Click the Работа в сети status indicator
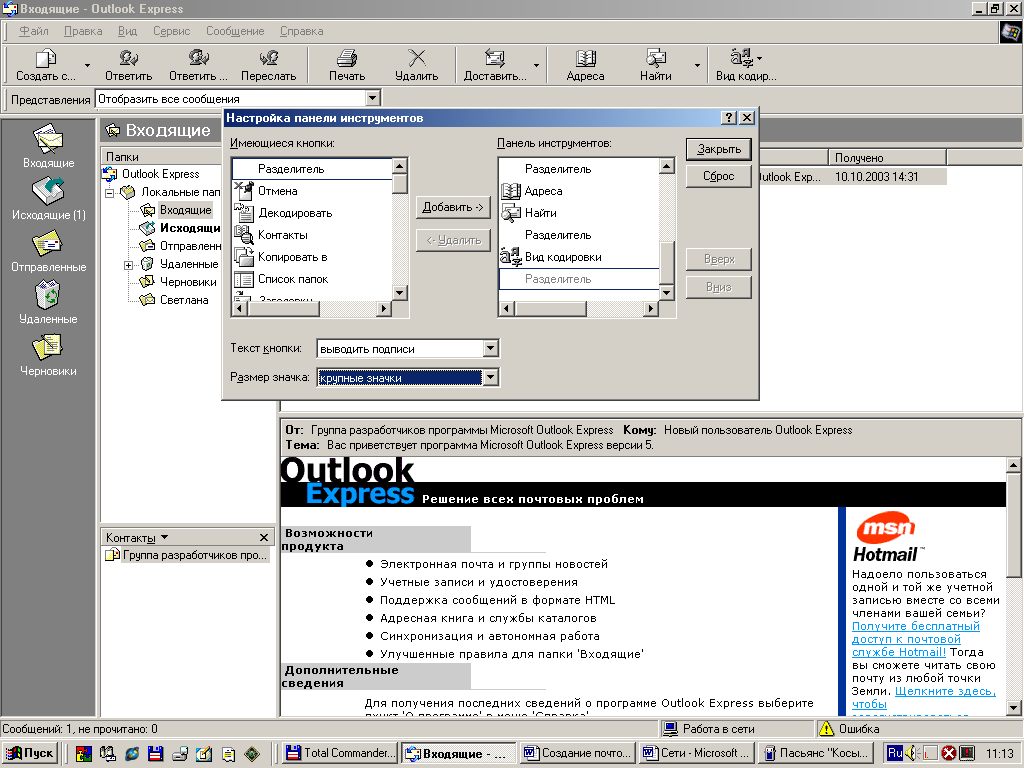The image size is (1024, 768). [x=709, y=729]
